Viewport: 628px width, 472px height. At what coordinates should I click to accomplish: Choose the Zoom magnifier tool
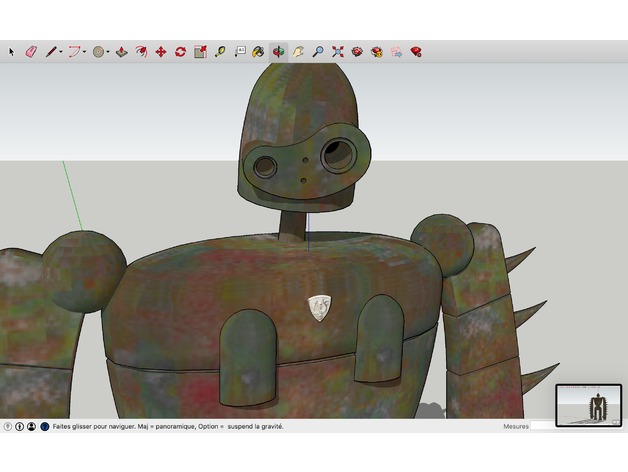pyautogui.click(x=318, y=52)
